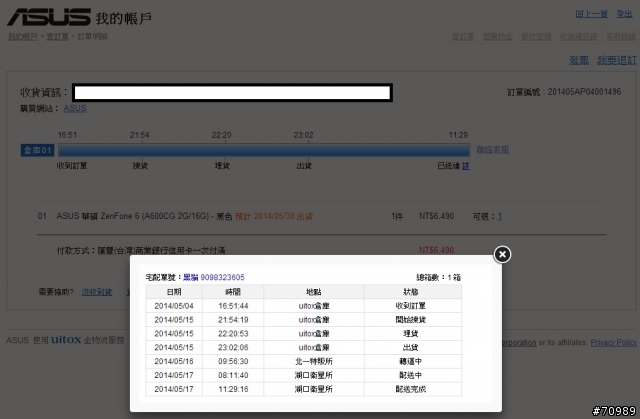Viewport: 640px width, 419px height.
Task: Select 查購物金 in the account menu
Action: (498, 37)
